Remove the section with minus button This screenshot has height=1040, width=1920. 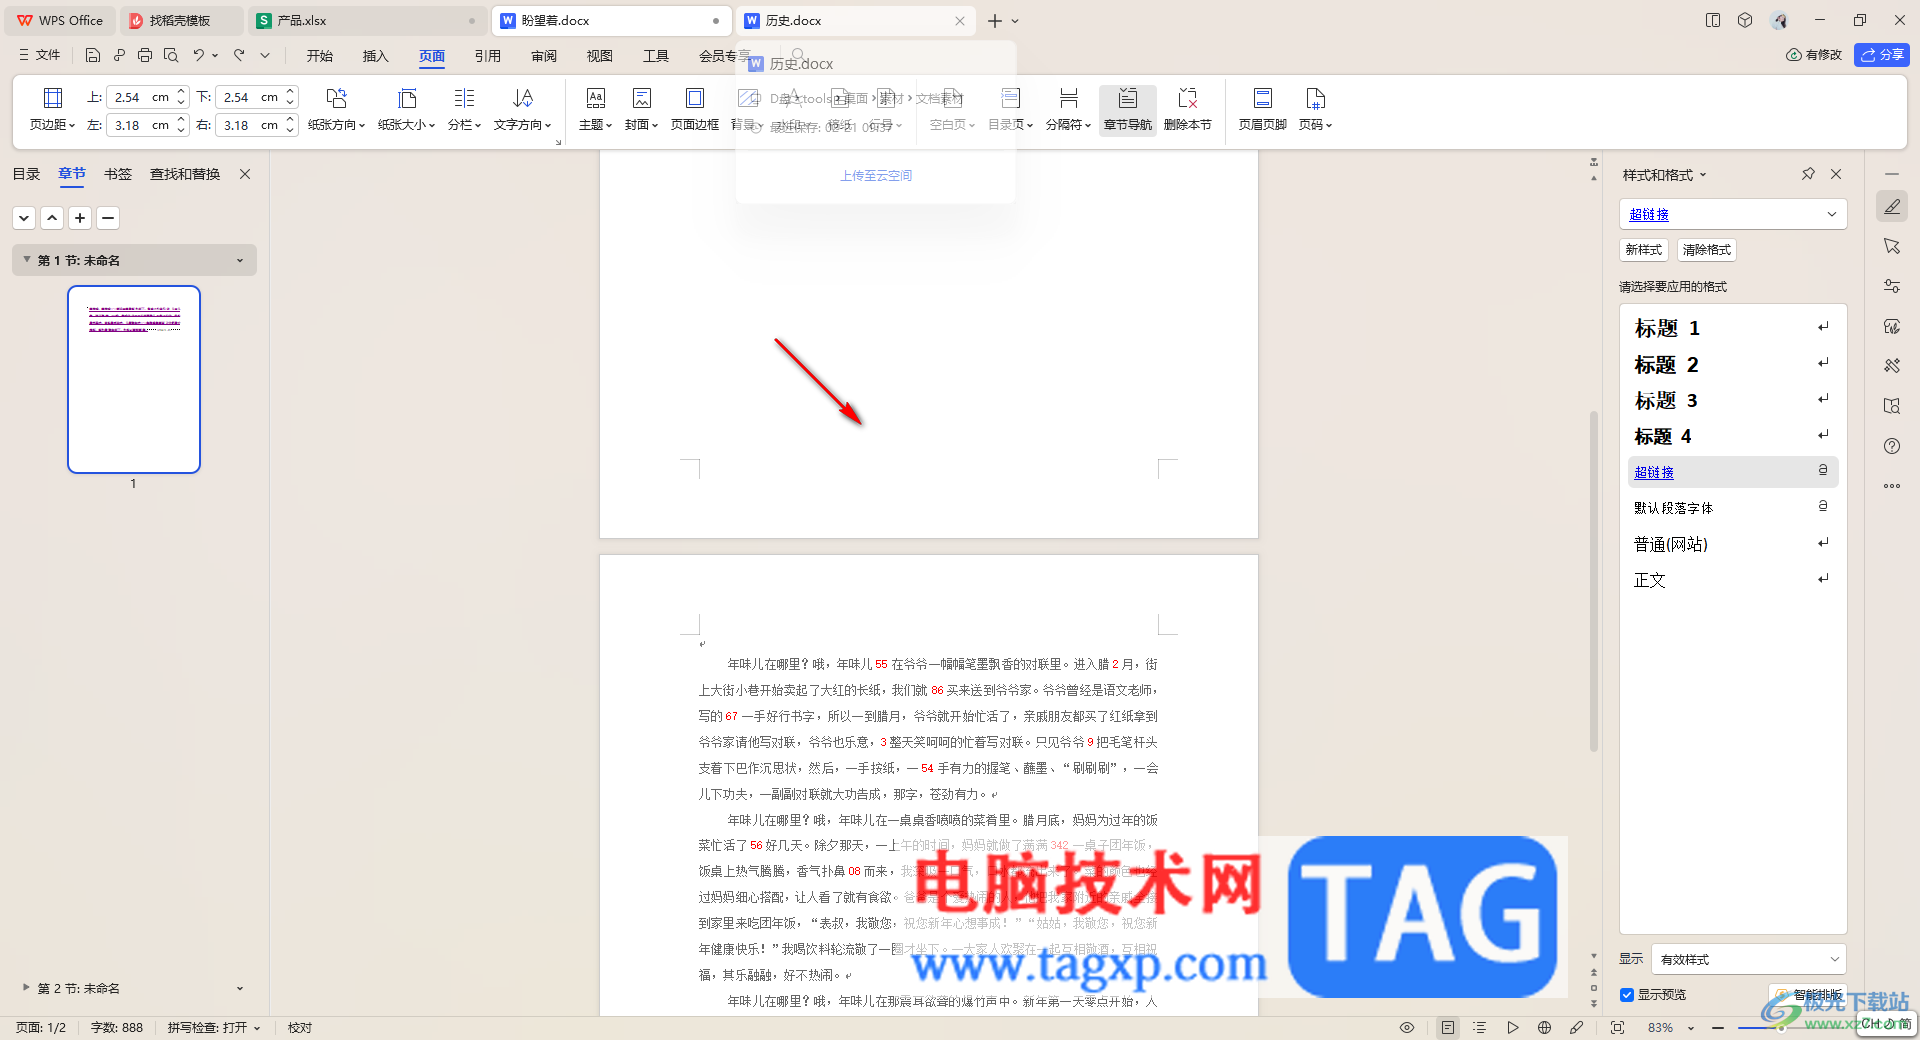(x=108, y=217)
